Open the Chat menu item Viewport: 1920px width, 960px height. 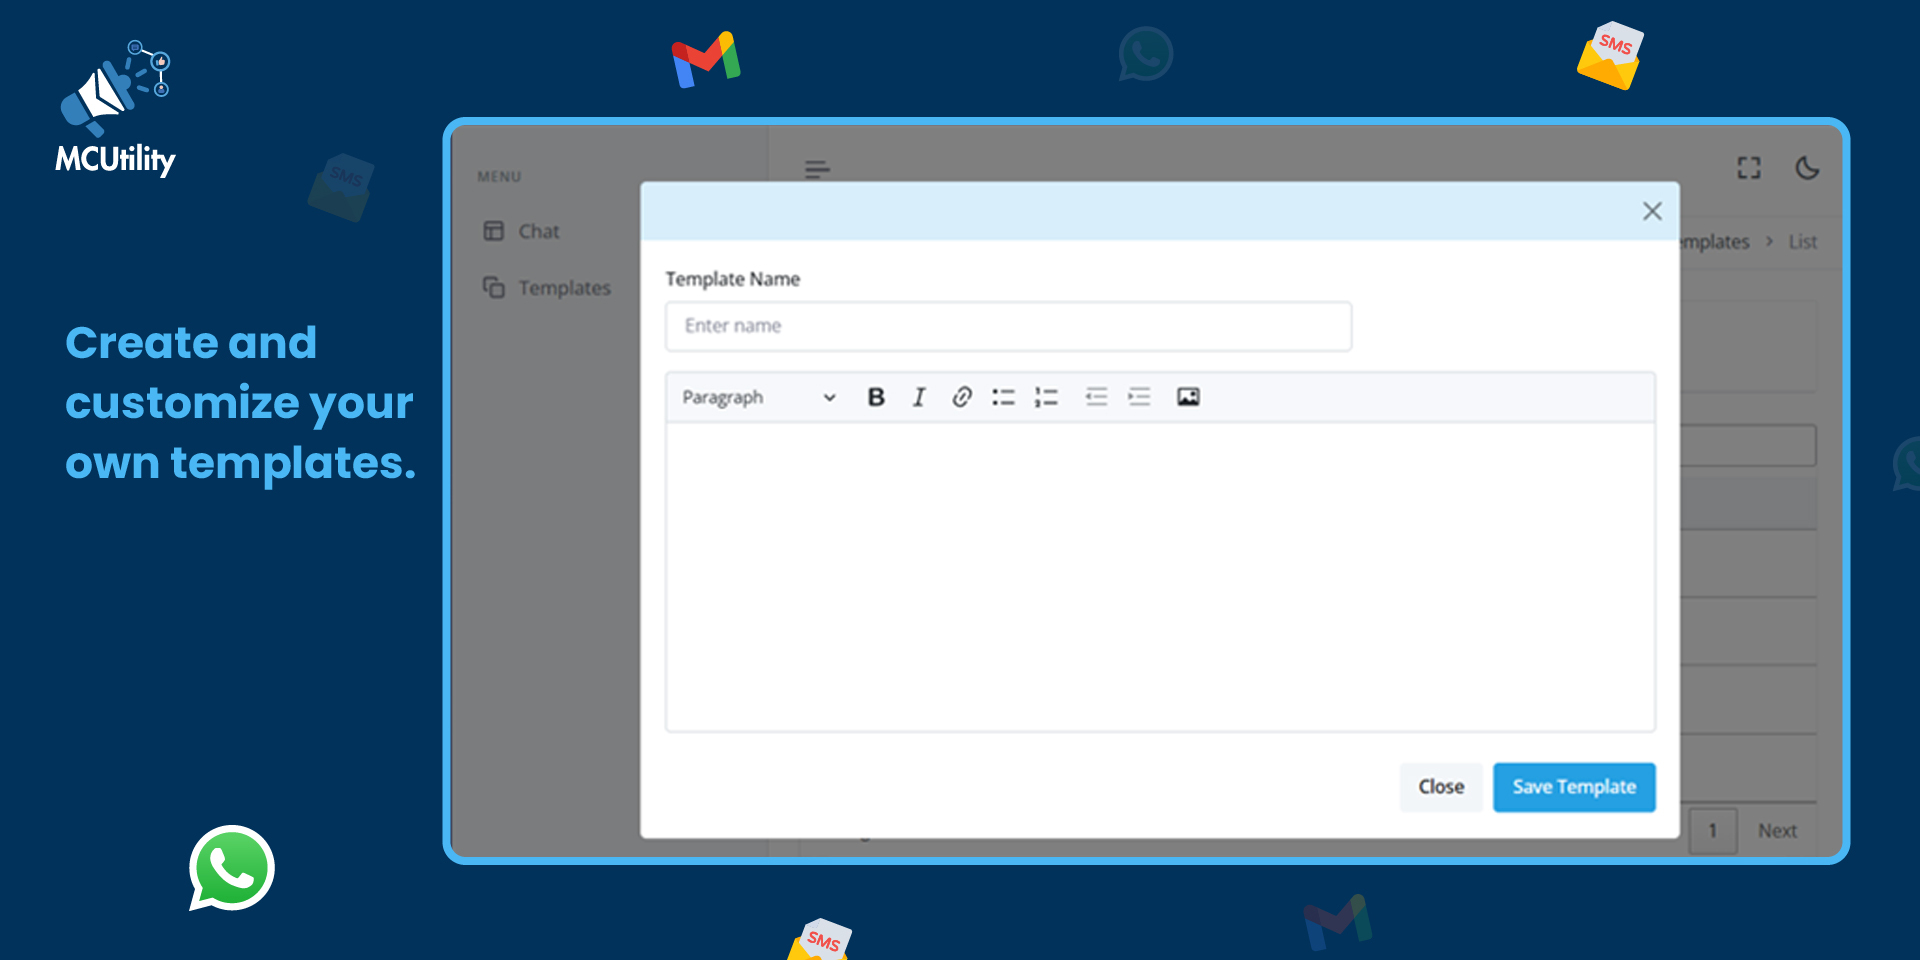[538, 231]
